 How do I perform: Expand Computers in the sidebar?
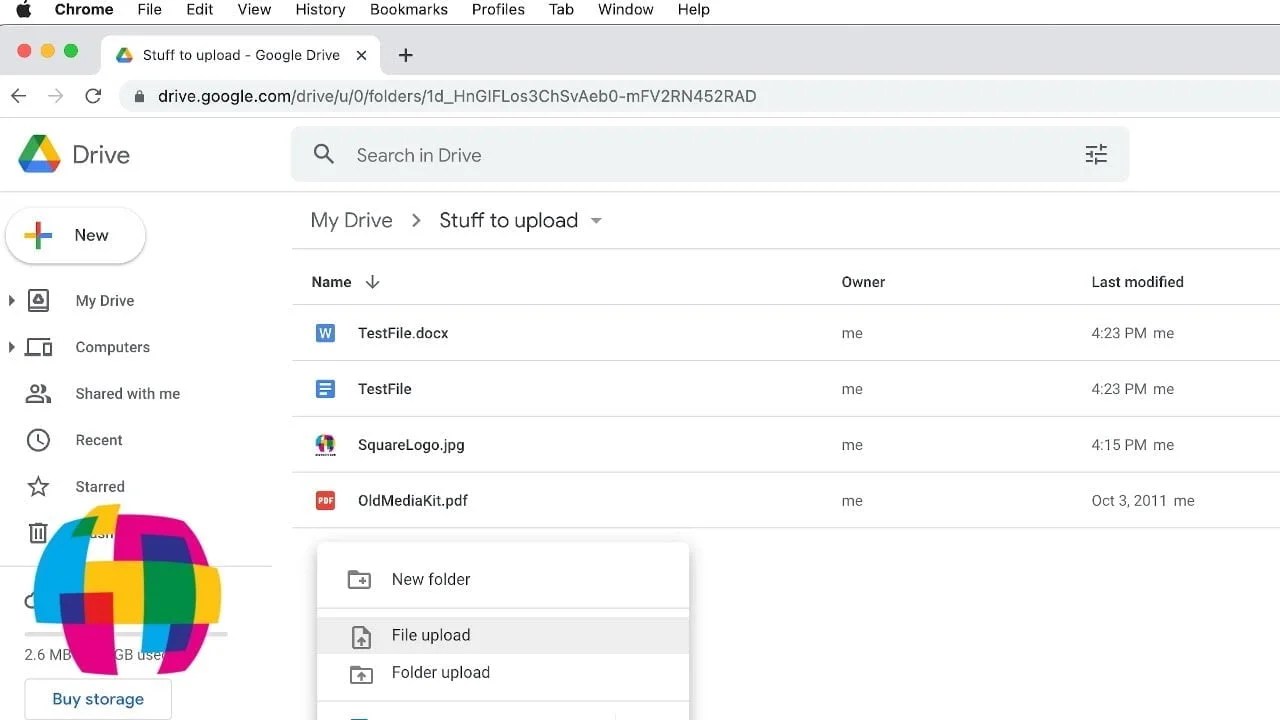[12, 347]
